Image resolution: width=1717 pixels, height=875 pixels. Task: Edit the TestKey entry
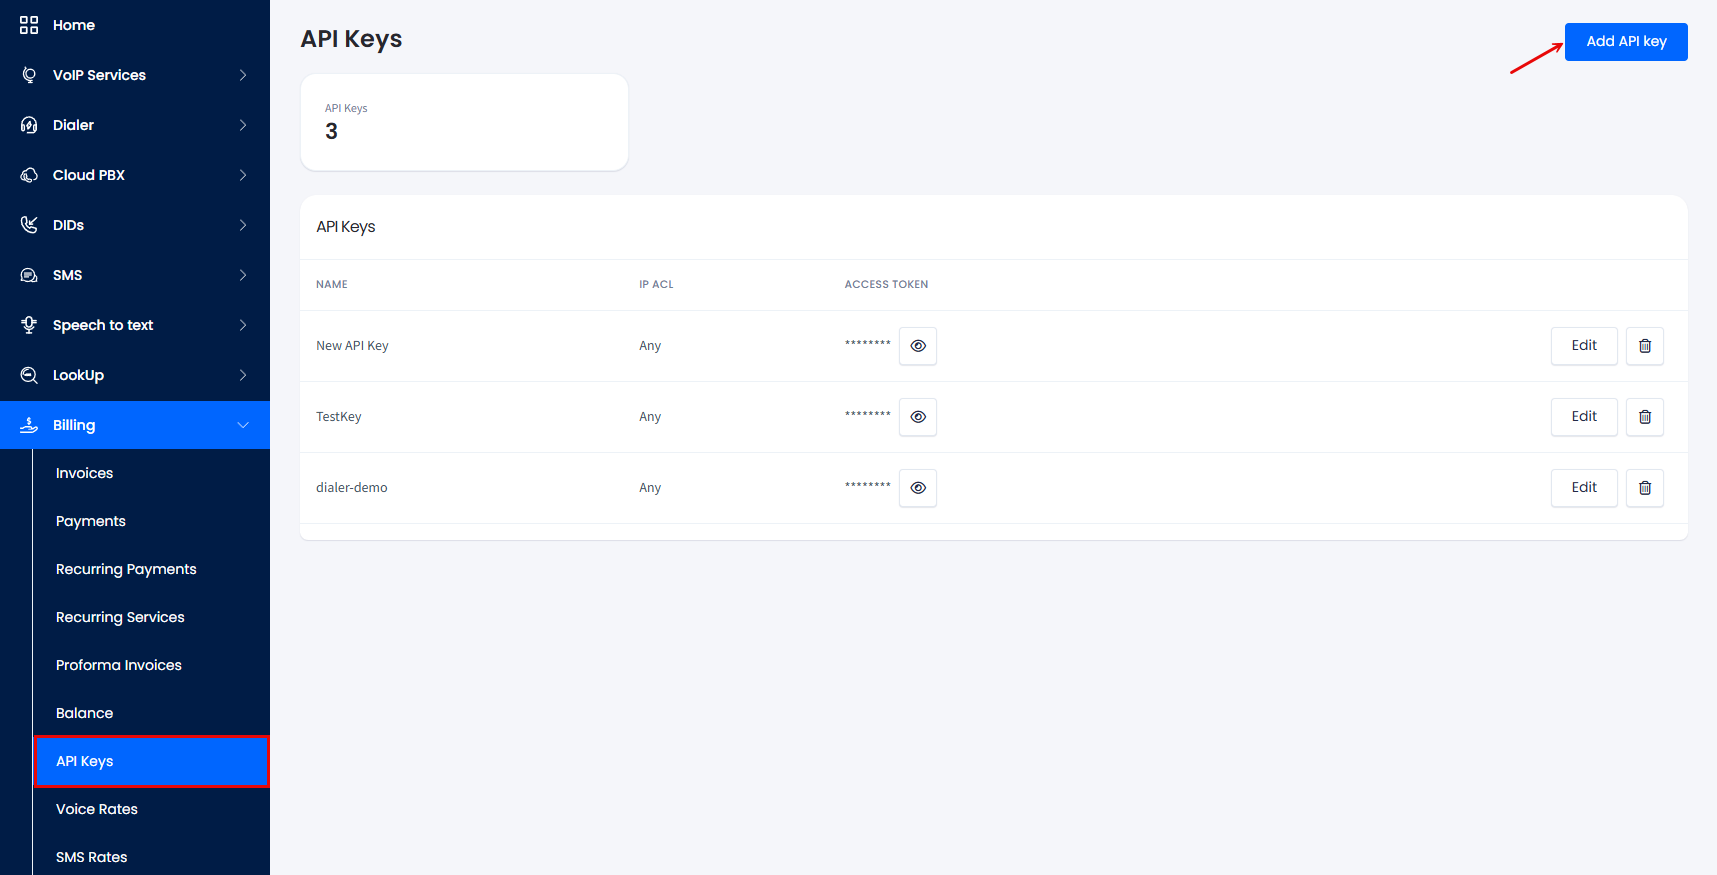click(1584, 417)
